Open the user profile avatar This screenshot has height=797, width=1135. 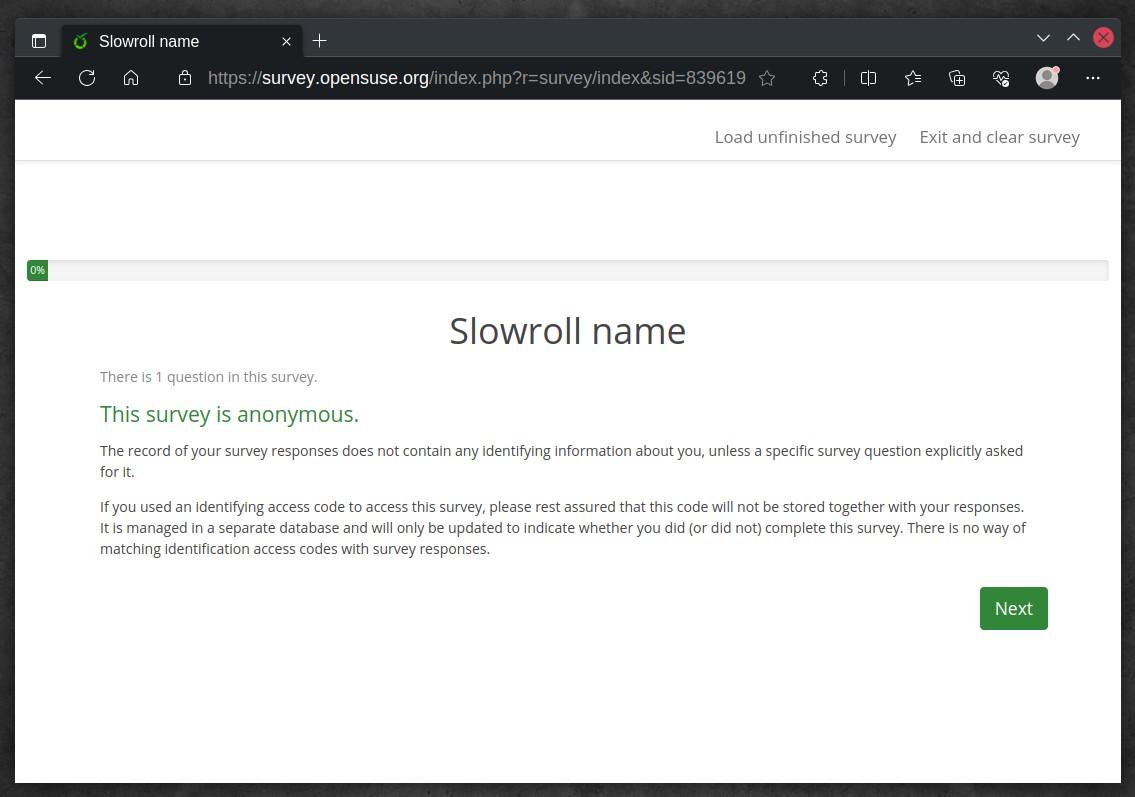click(x=1047, y=77)
